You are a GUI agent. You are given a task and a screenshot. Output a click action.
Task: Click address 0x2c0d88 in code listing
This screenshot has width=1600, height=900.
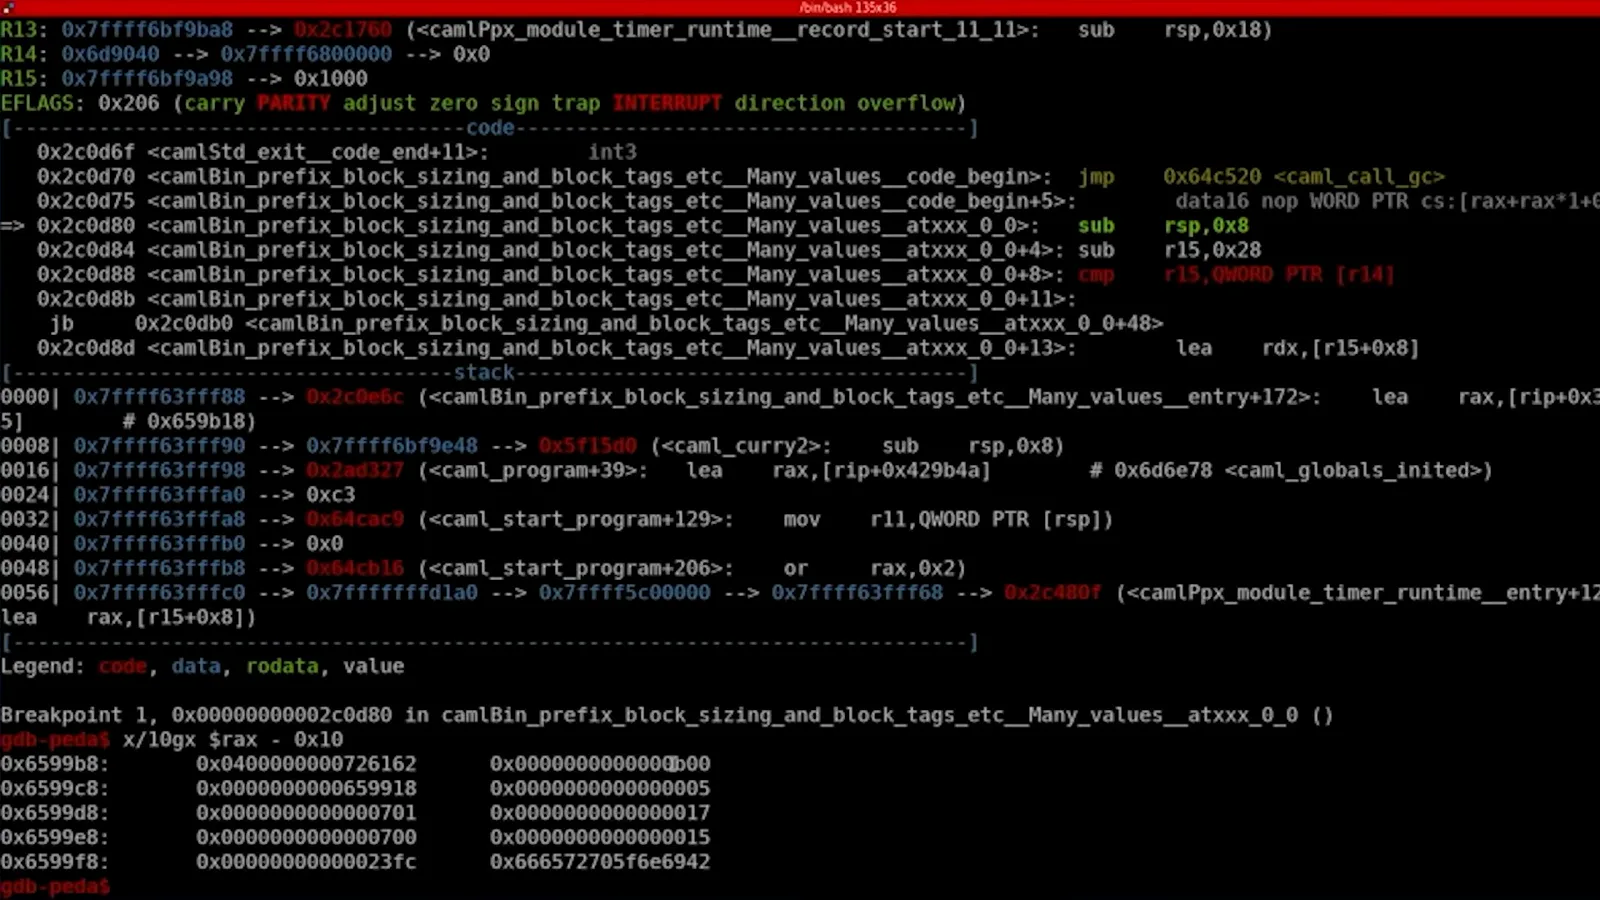tap(86, 275)
